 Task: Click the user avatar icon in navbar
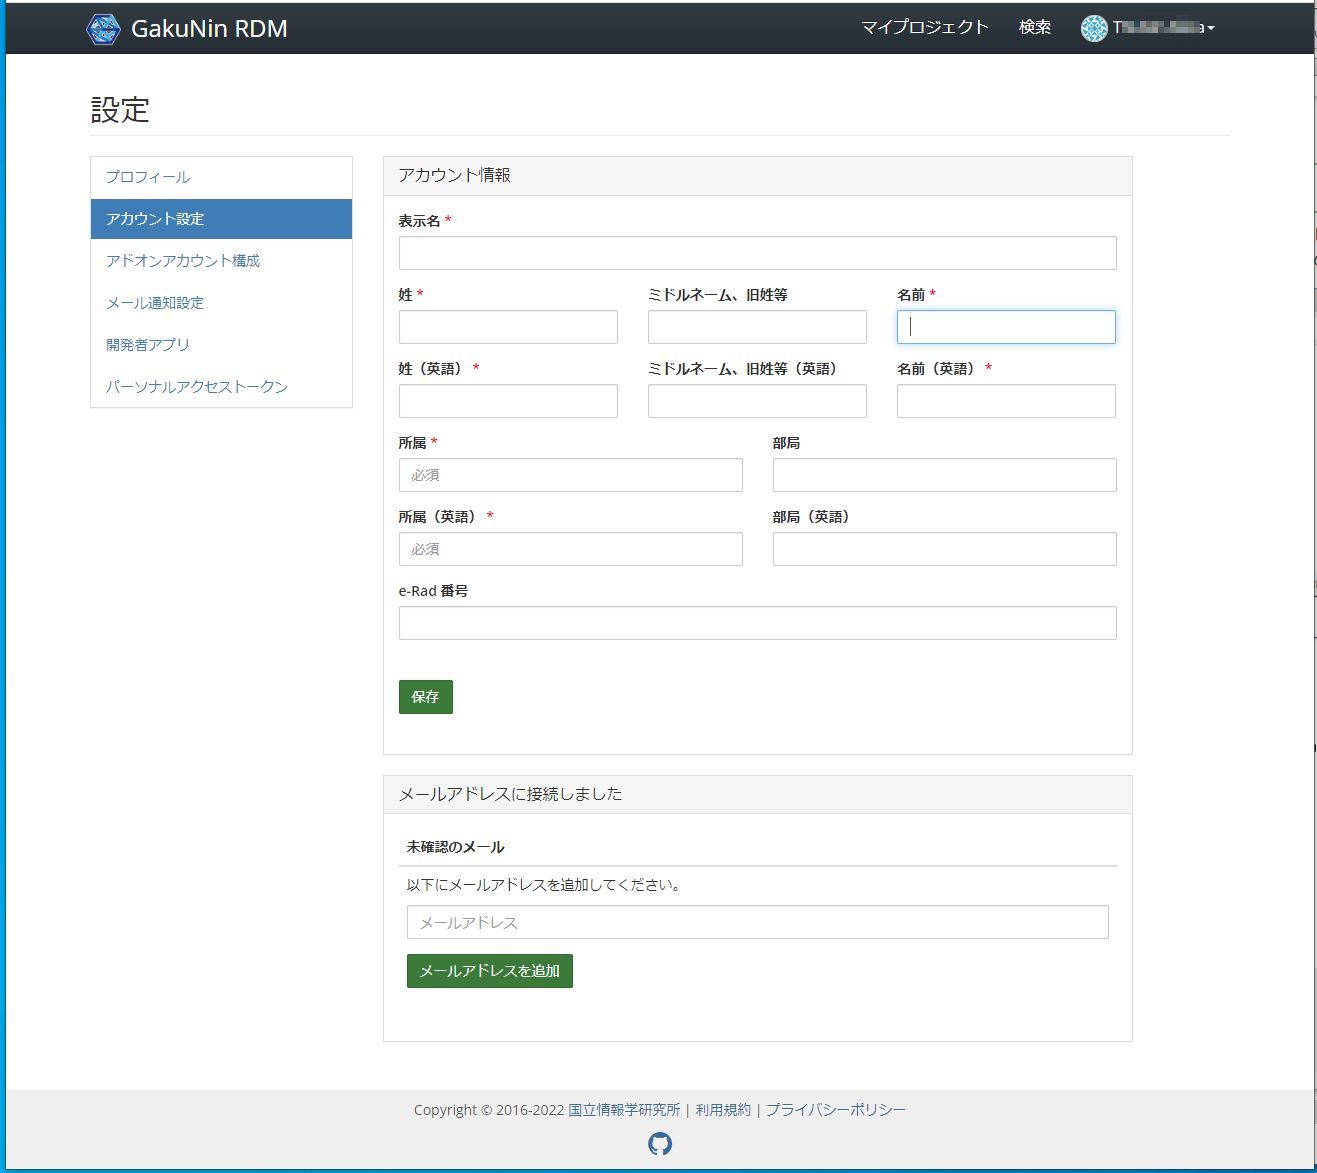(x=1094, y=29)
